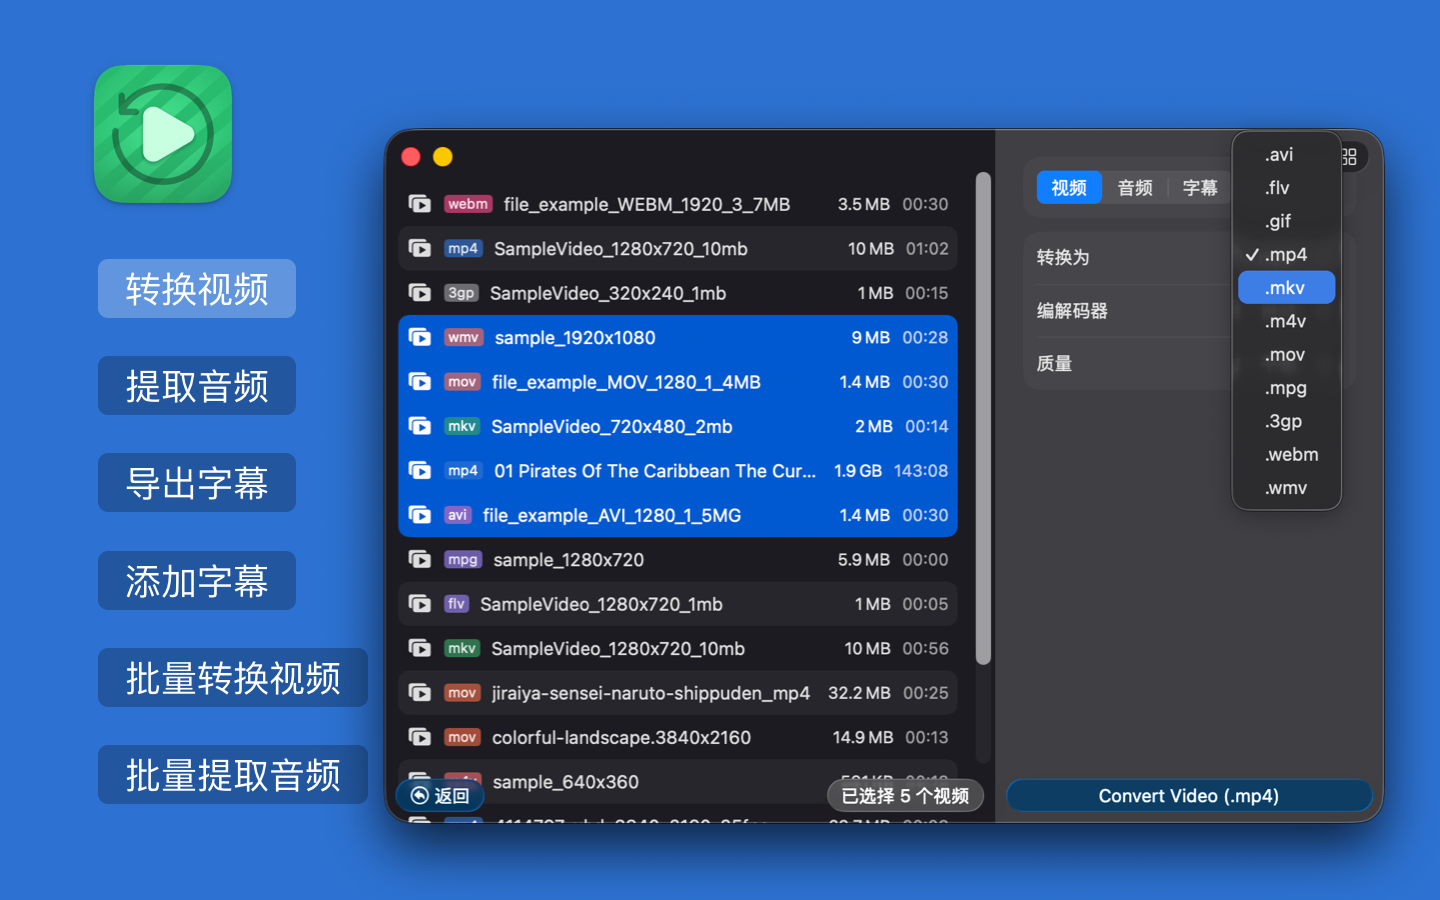The image size is (1440, 900).
Task: Click the 批量转换视频 label
Action: coord(233,678)
